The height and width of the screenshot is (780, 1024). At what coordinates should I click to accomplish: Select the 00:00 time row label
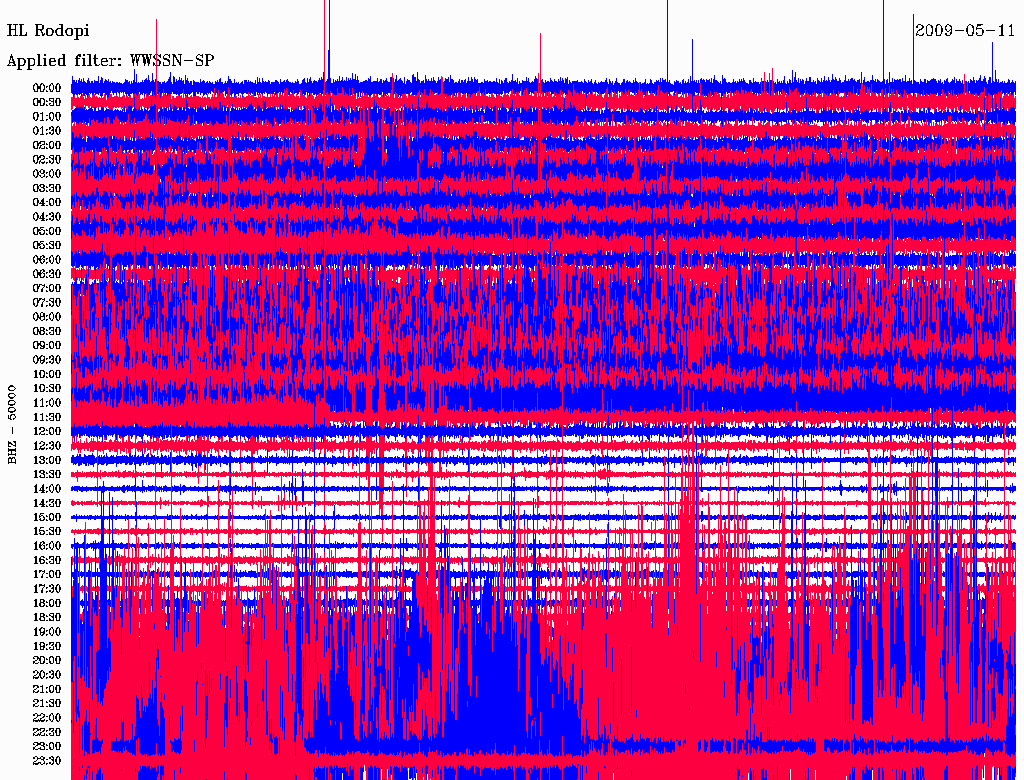[x=47, y=88]
